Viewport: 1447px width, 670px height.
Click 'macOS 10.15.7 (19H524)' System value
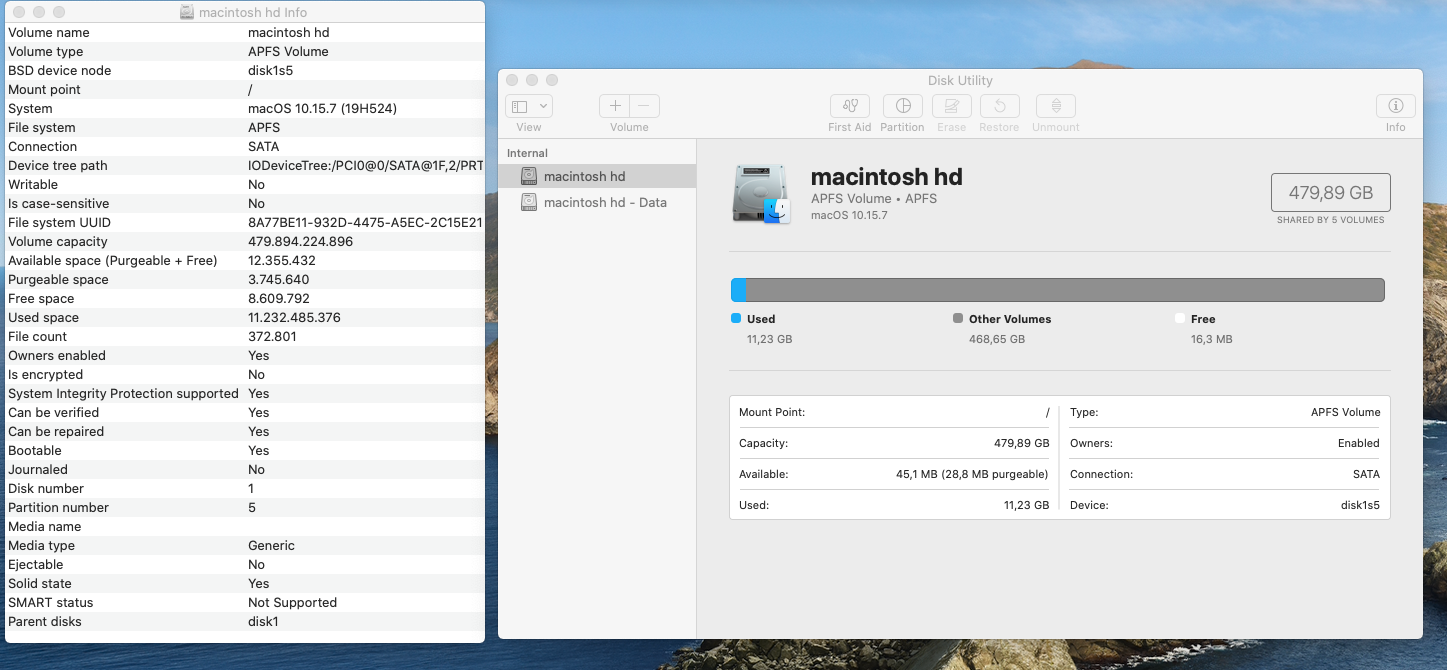[322, 108]
